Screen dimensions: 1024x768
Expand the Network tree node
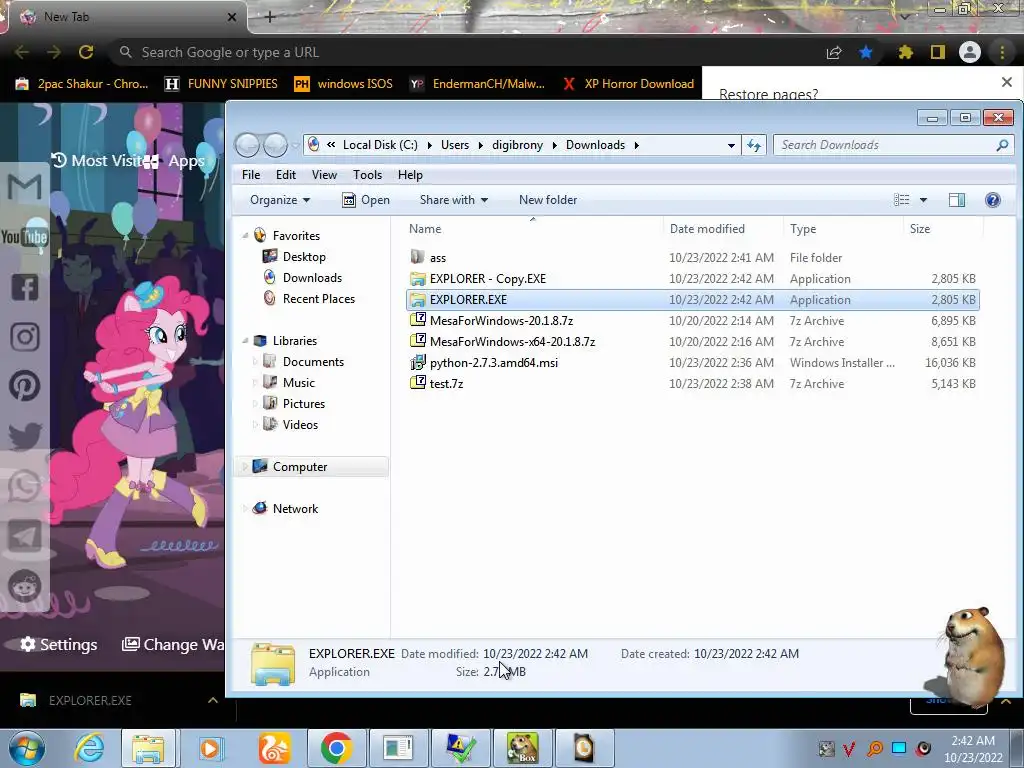(x=246, y=508)
